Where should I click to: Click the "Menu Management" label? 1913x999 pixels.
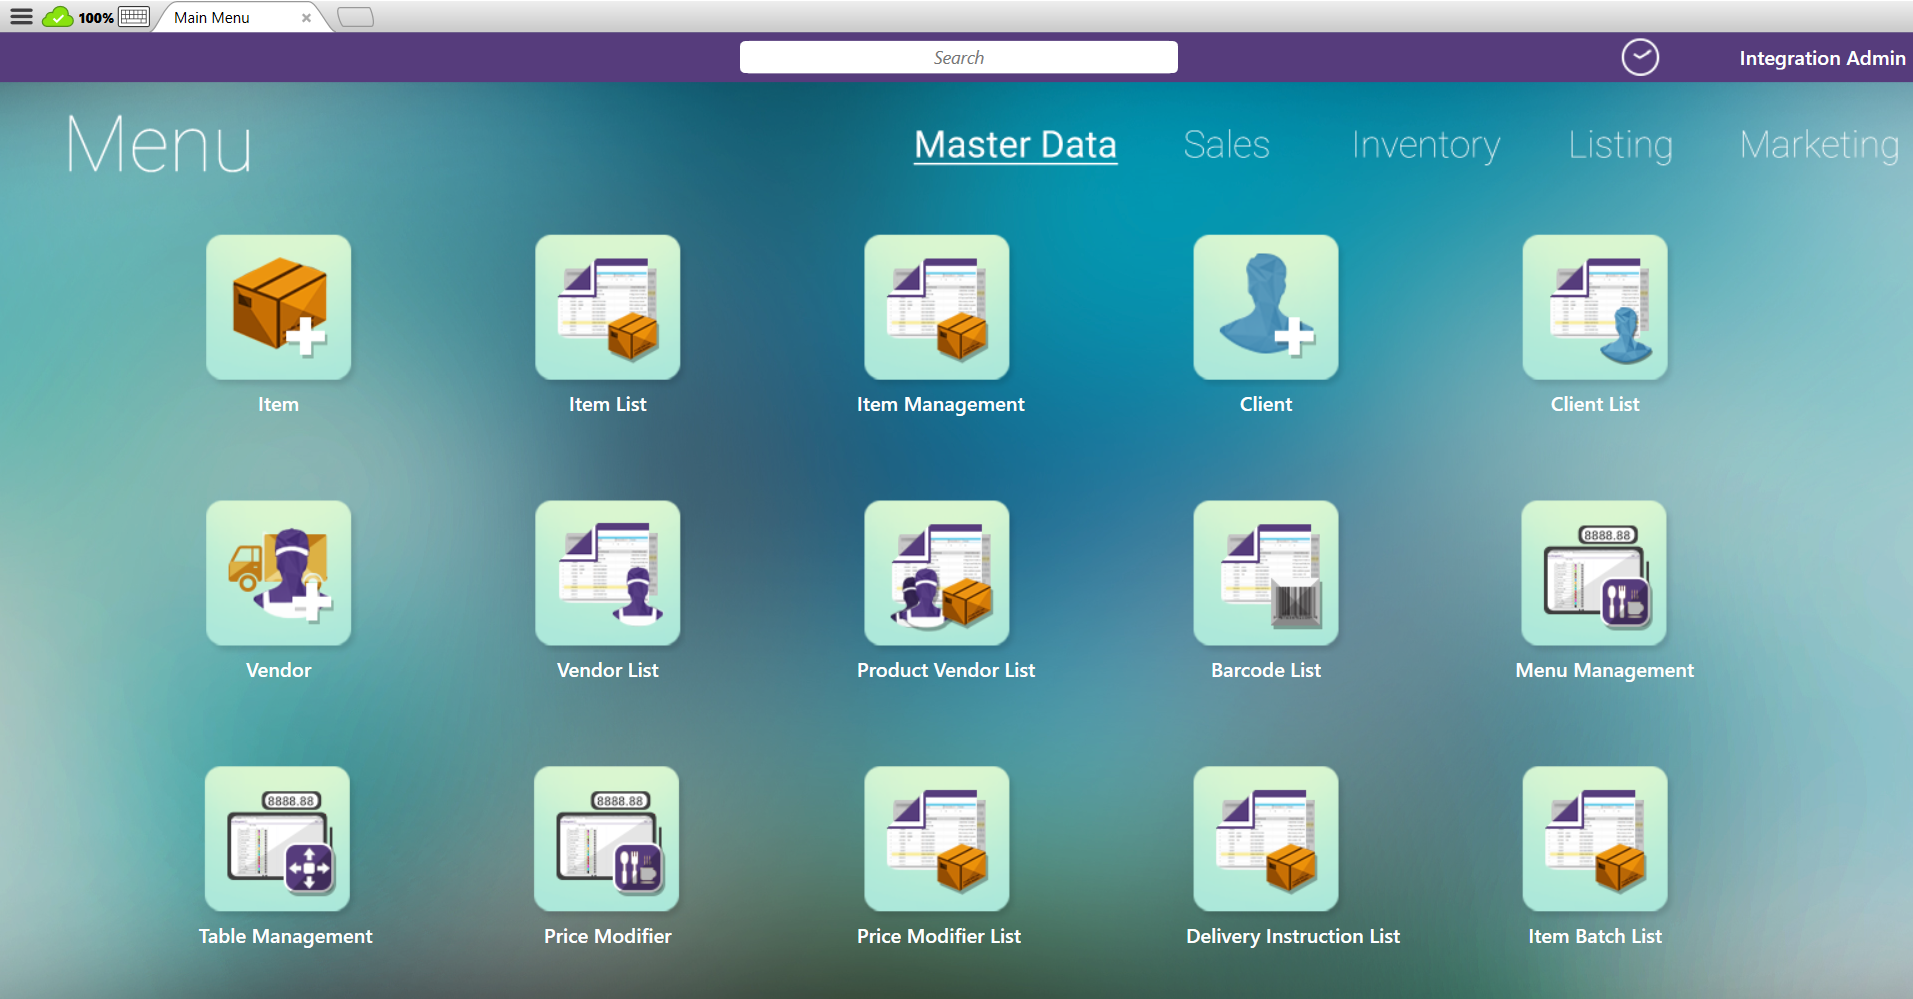[x=1604, y=671]
